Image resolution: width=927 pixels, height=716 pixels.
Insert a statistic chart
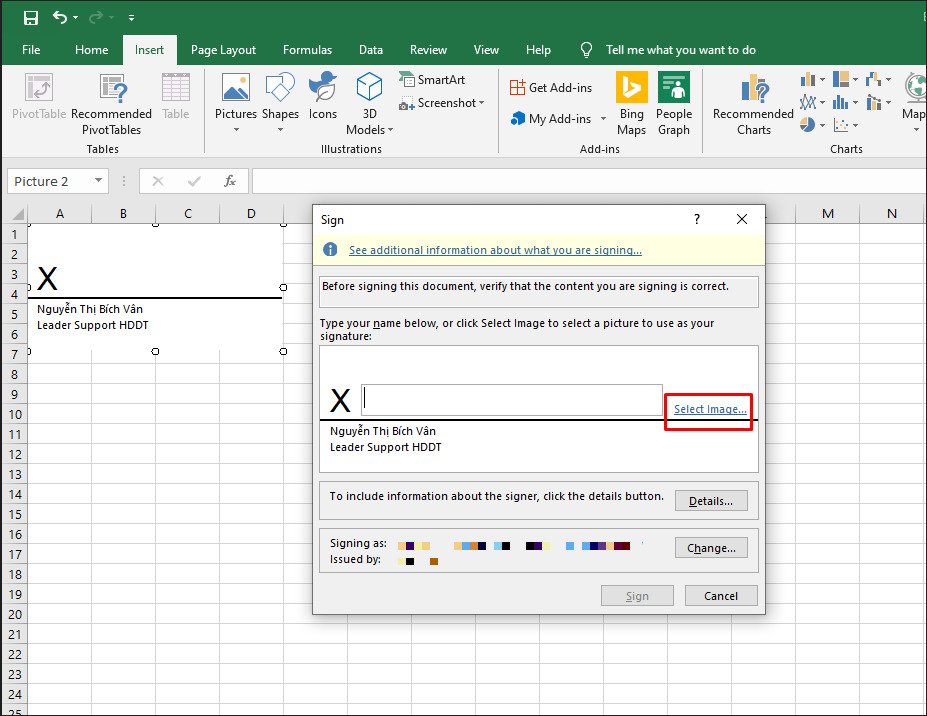coord(845,102)
